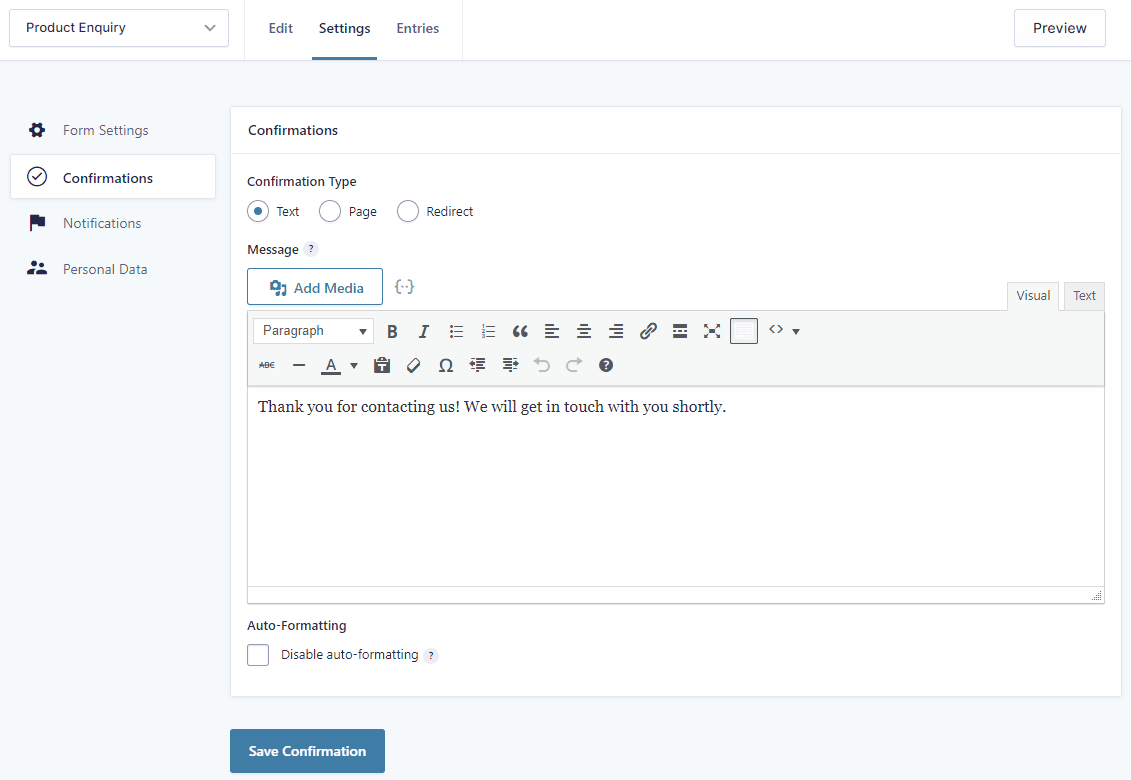This screenshot has height=780, width=1131.
Task: Toggle fullscreen editing mode
Action: point(711,330)
